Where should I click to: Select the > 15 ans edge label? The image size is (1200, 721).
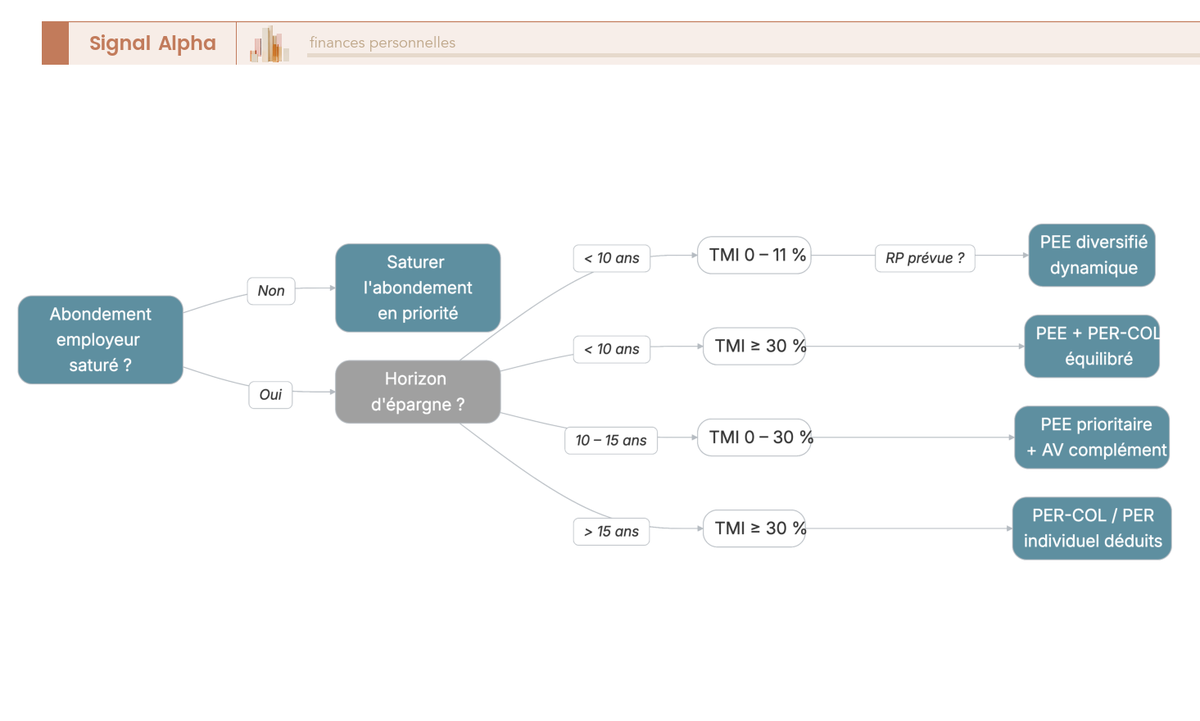[612, 531]
